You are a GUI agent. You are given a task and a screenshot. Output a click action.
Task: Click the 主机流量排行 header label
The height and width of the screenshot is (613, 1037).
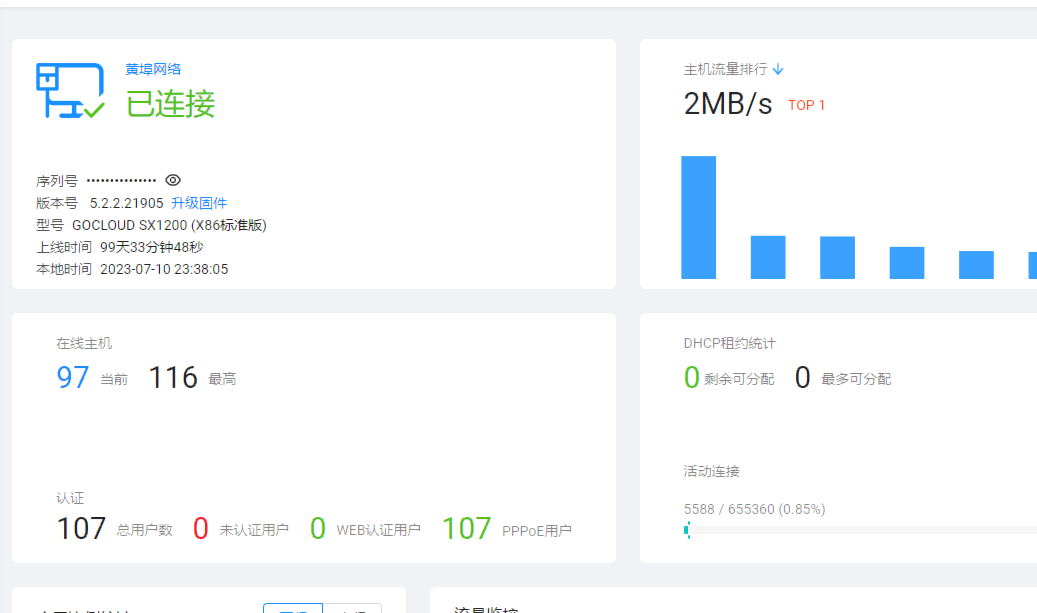pos(725,69)
